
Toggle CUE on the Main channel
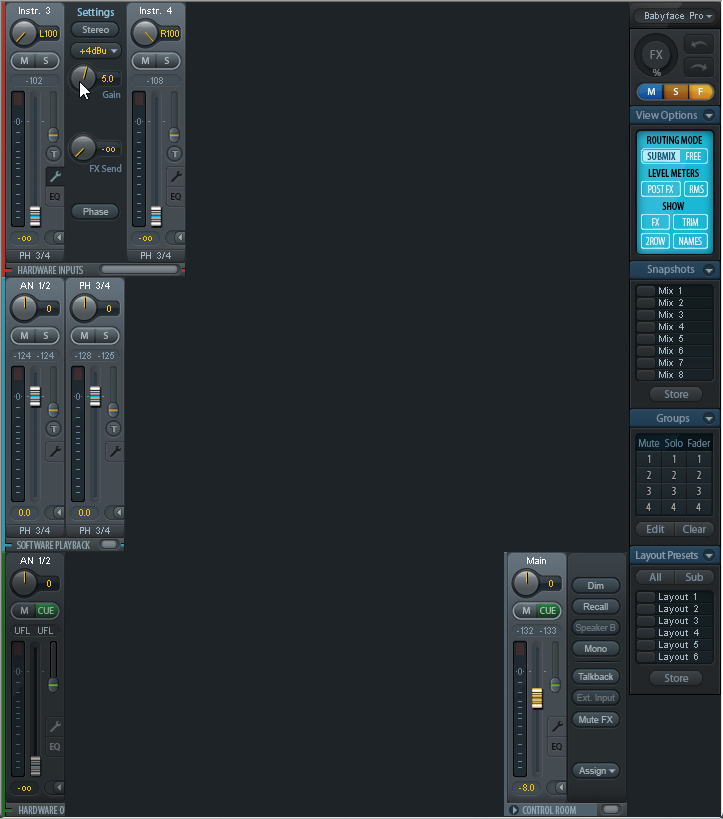(x=547, y=611)
